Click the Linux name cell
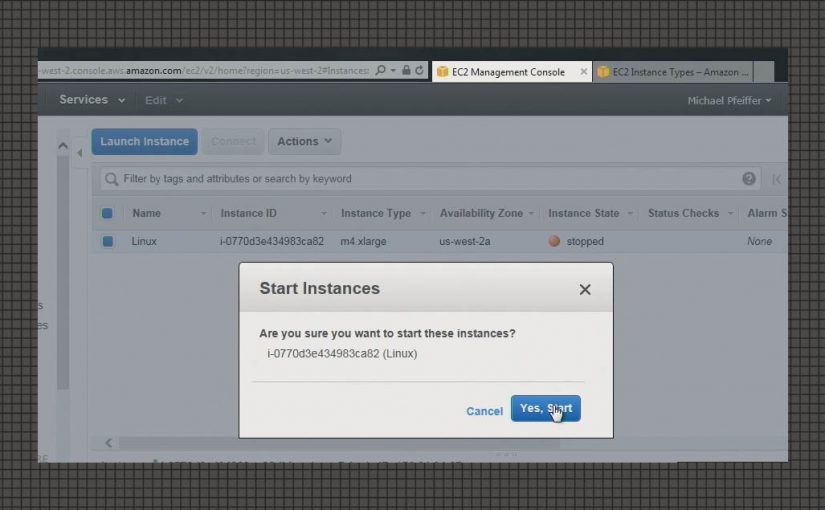This screenshot has height=510, width=825. pyautogui.click(x=144, y=241)
